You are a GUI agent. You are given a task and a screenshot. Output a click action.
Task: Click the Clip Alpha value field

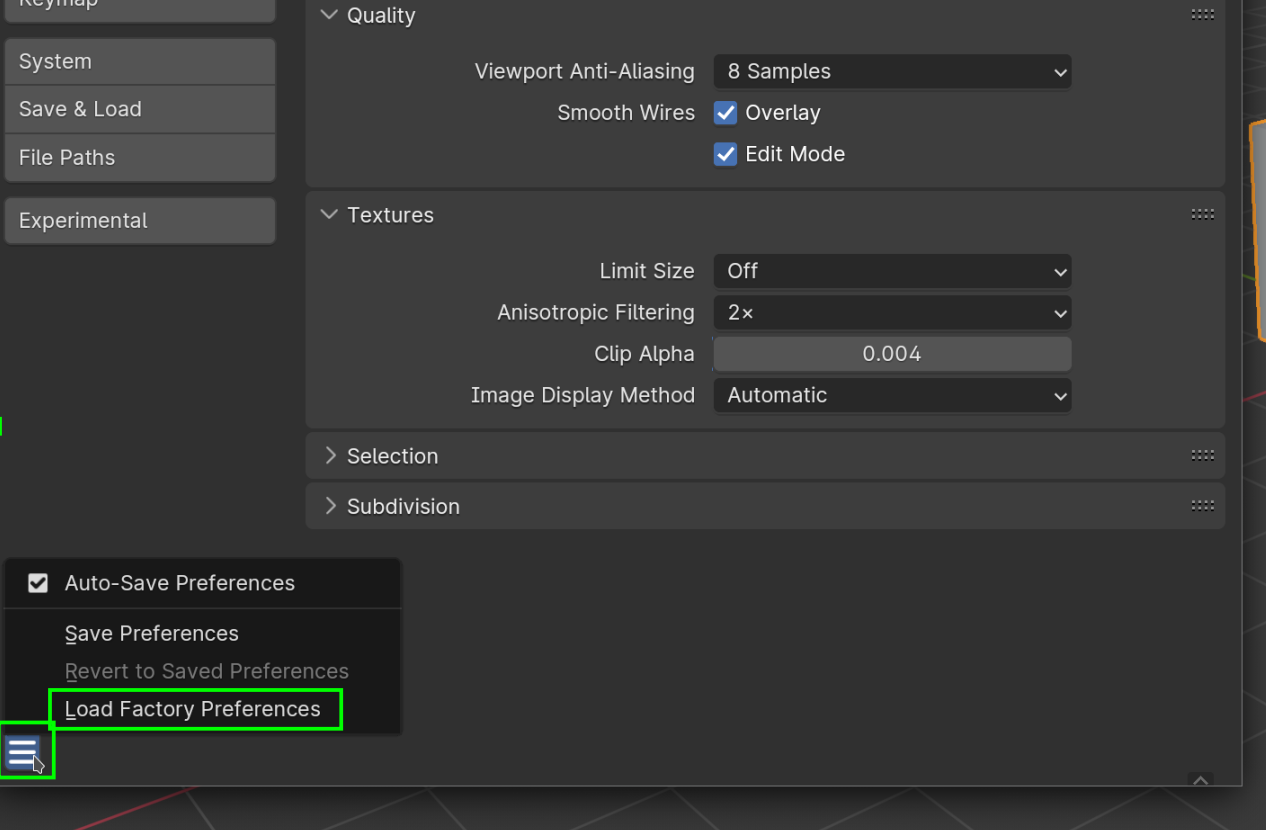[891, 354]
